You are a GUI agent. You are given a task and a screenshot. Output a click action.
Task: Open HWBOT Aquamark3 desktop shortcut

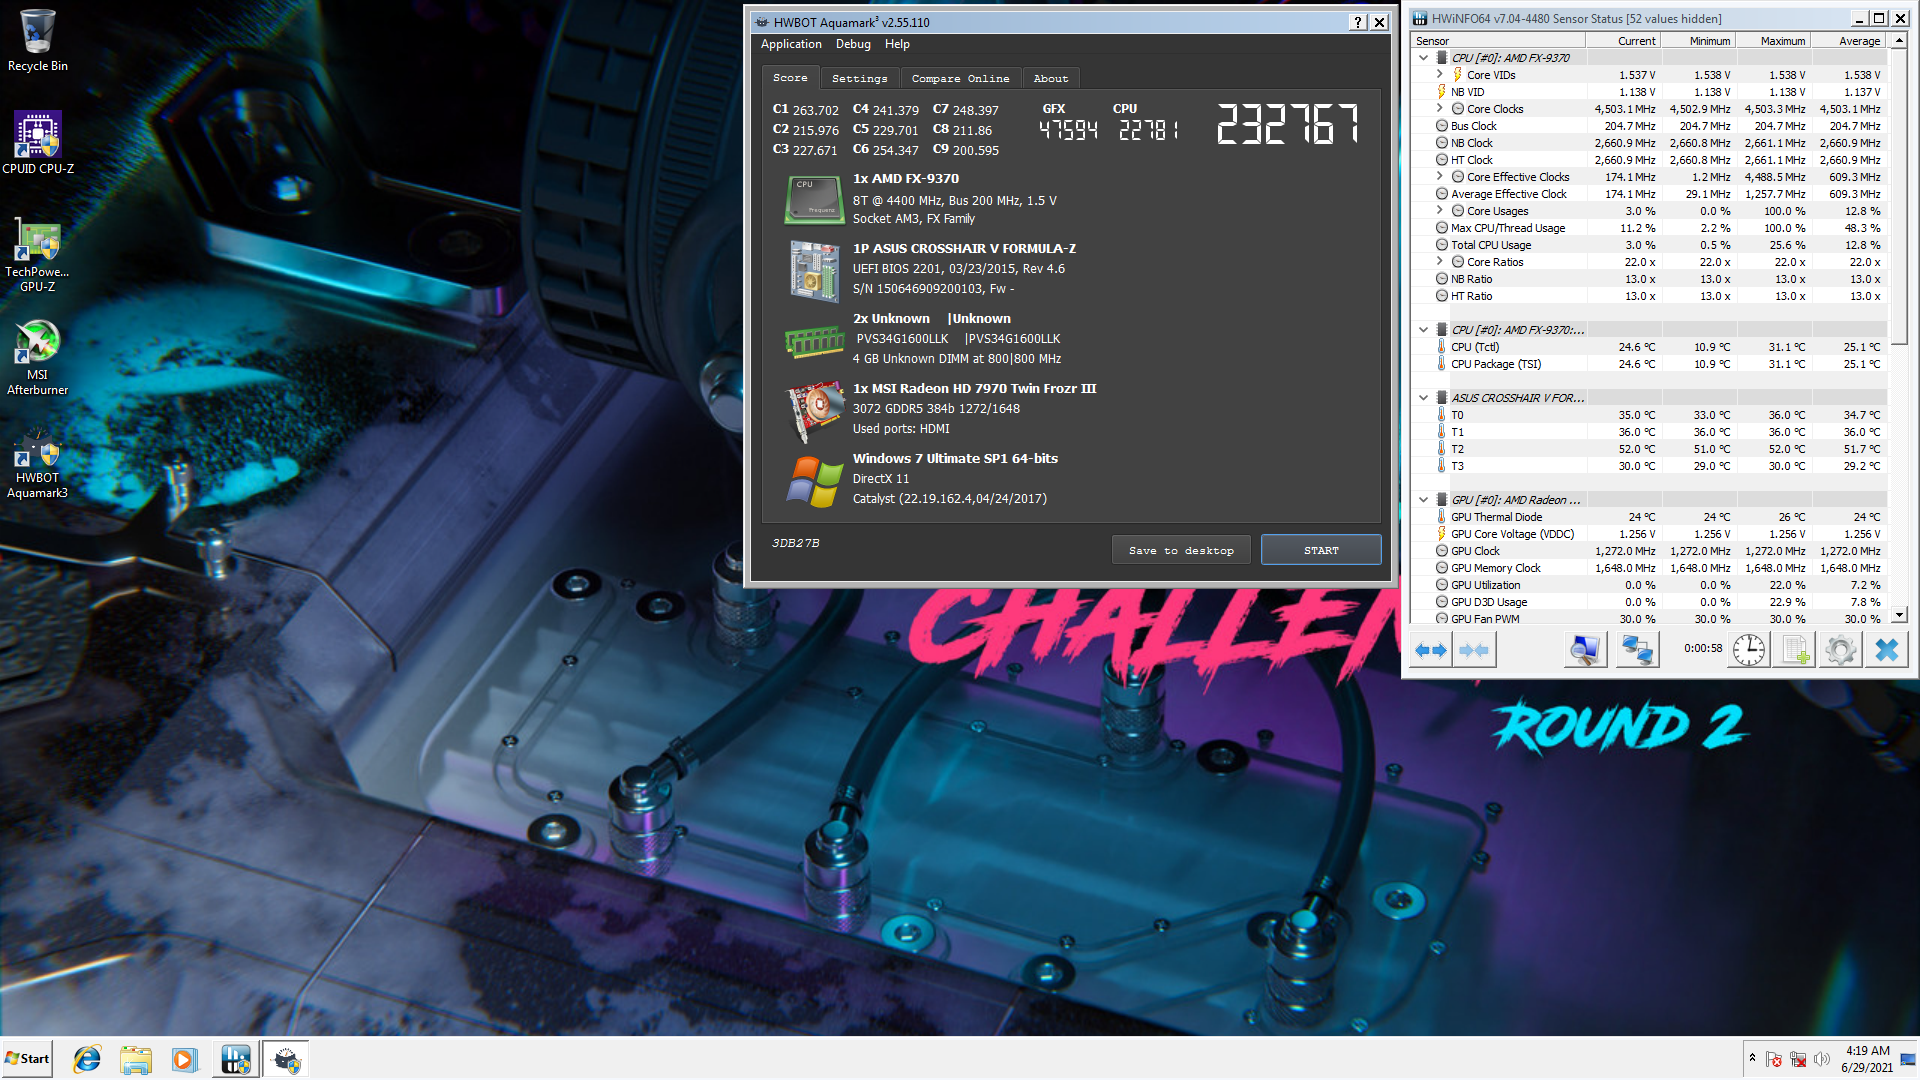[38, 463]
